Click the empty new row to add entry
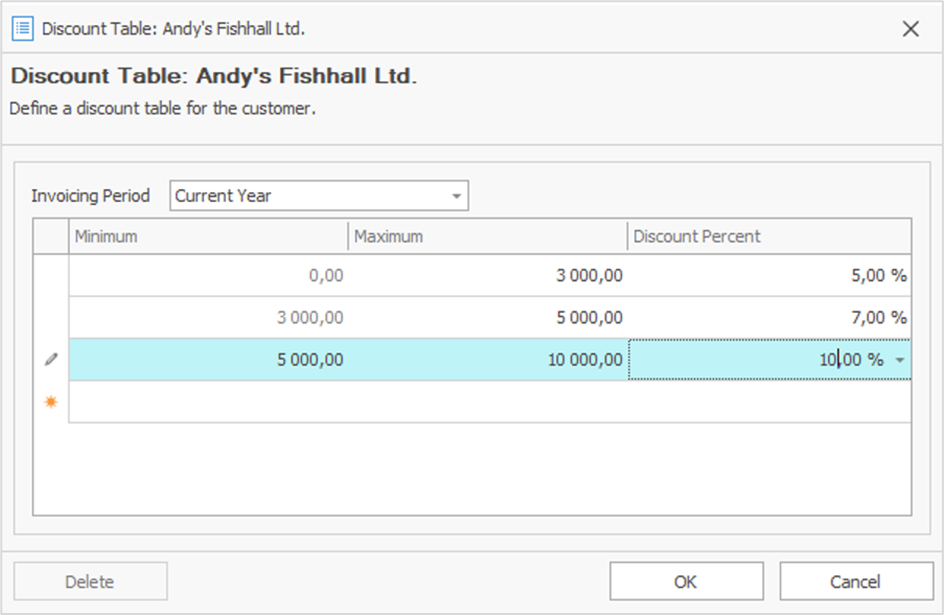 pyautogui.click(x=488, y=402)
